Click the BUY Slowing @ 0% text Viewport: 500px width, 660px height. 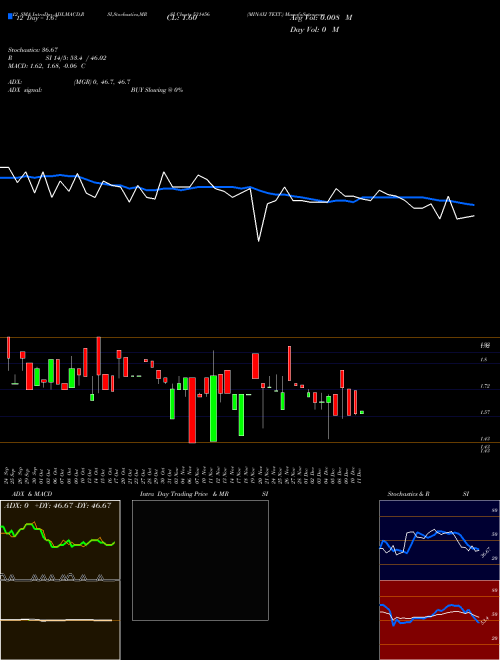pyautogui.click(x=157, y=90)
